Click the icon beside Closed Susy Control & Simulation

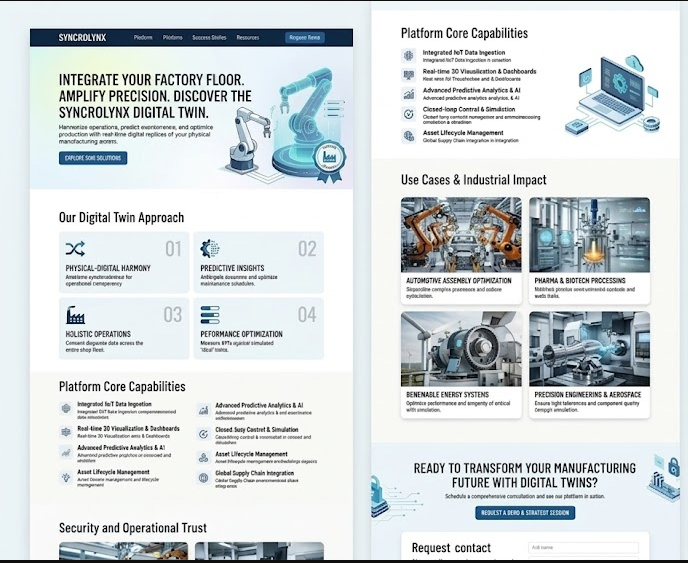pos(203,434)
